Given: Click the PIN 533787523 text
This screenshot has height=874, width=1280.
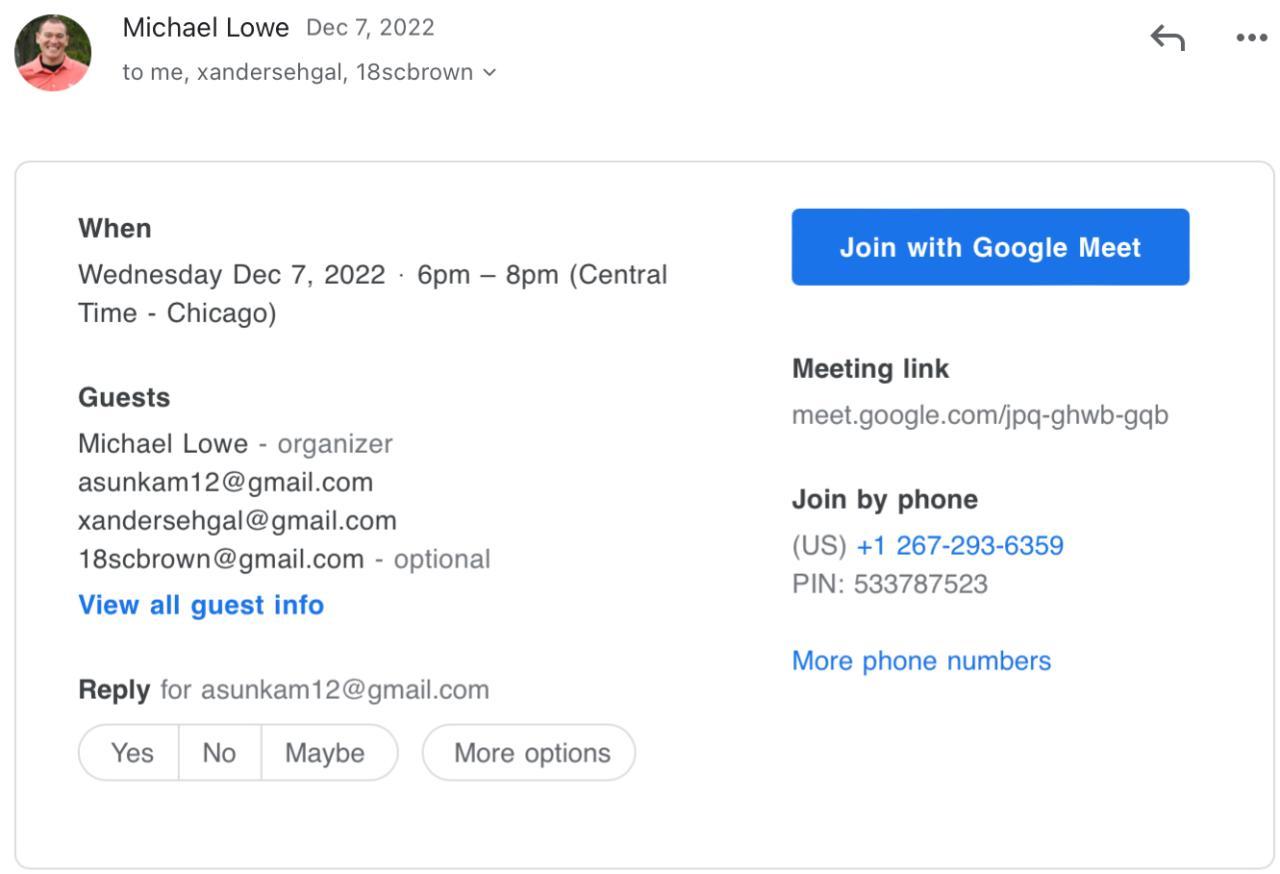Looking at the screenshot, I should click(x=889, y=584).
